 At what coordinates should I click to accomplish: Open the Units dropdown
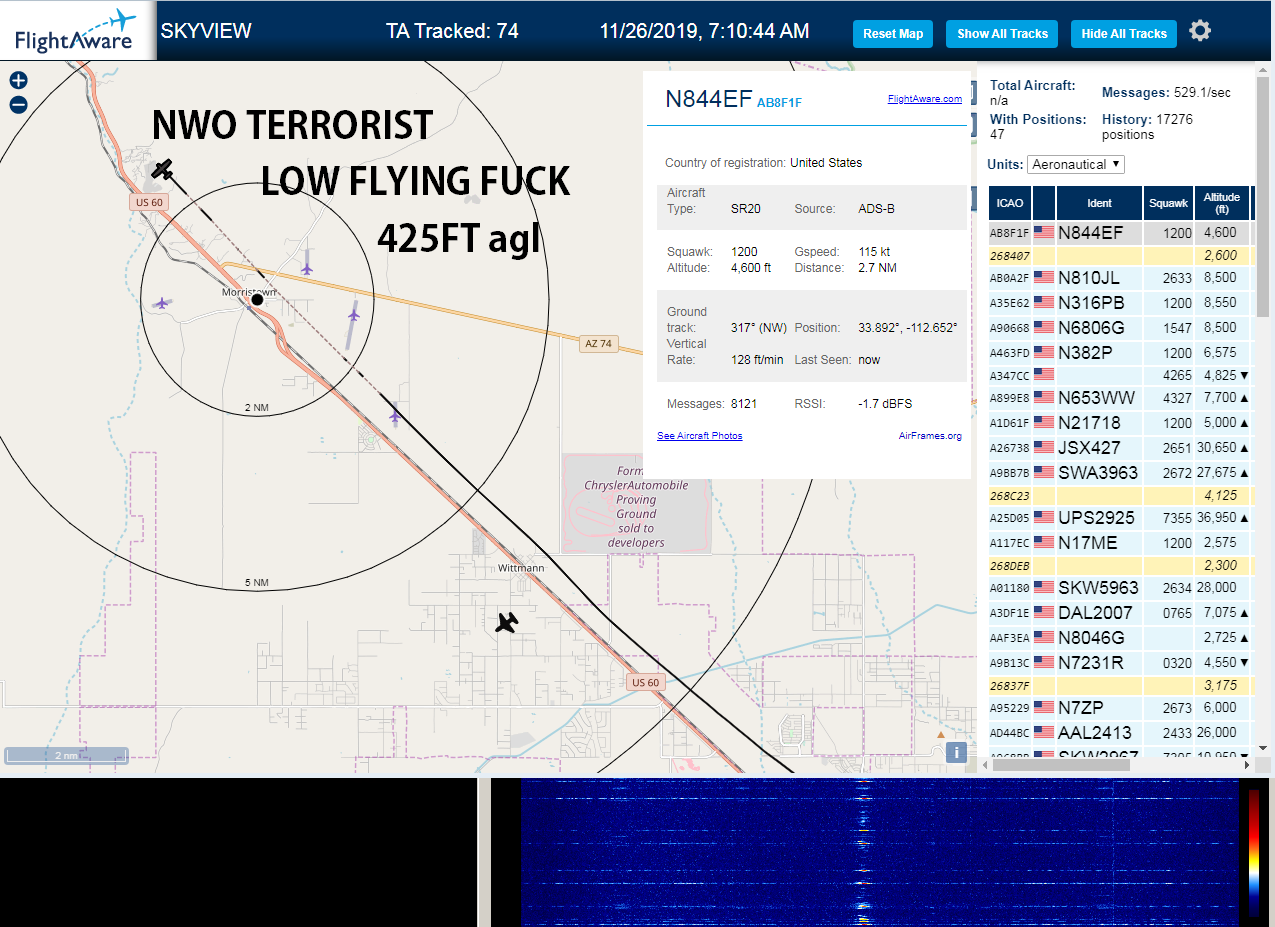1076,164
